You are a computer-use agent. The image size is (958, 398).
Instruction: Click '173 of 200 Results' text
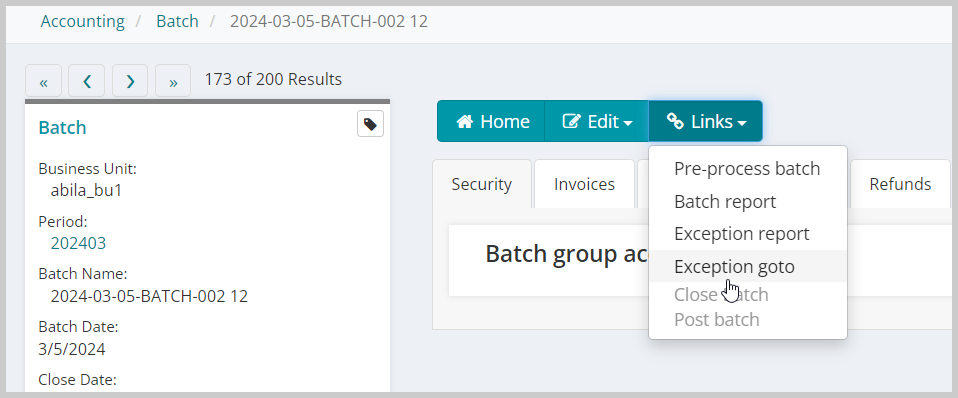273,79
